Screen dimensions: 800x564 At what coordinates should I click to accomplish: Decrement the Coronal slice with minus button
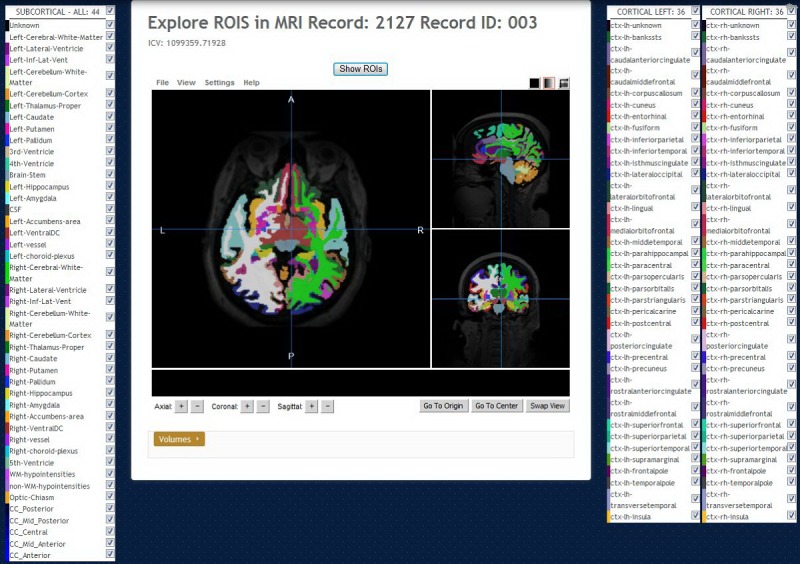click(263, 406)
